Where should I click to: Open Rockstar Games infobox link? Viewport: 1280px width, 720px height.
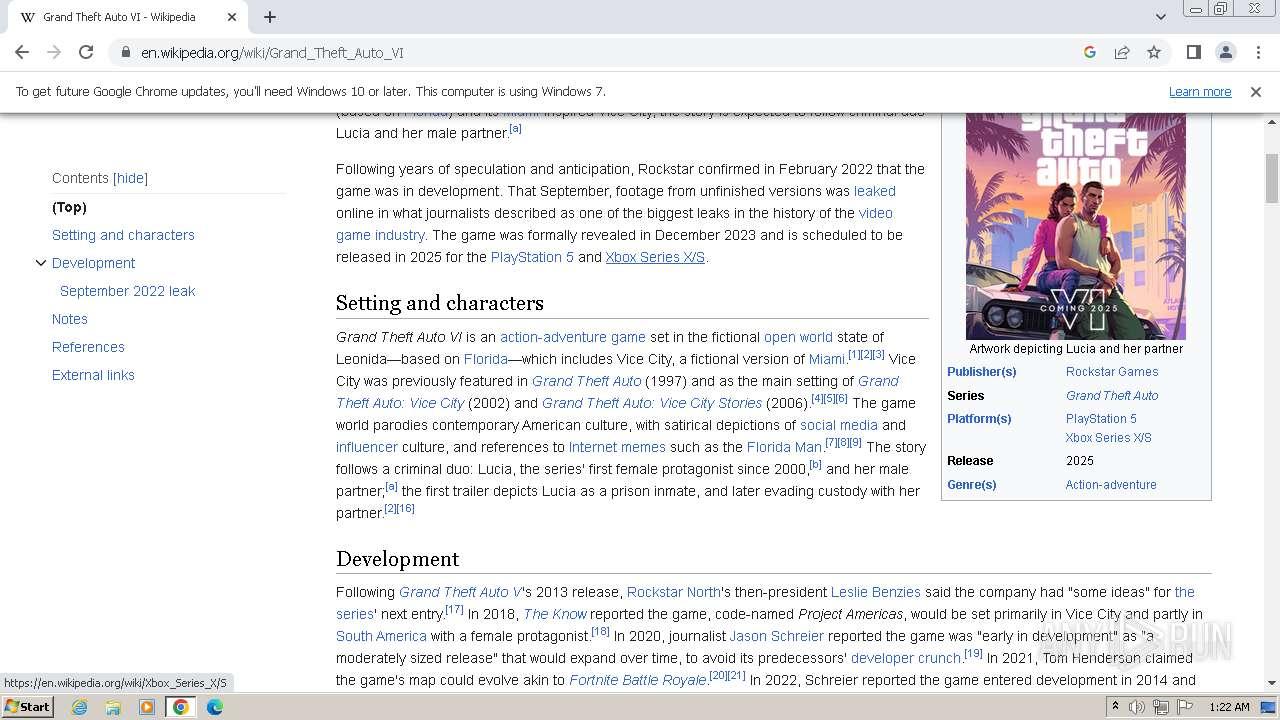pyautogui.click(x=1112, y=372)
